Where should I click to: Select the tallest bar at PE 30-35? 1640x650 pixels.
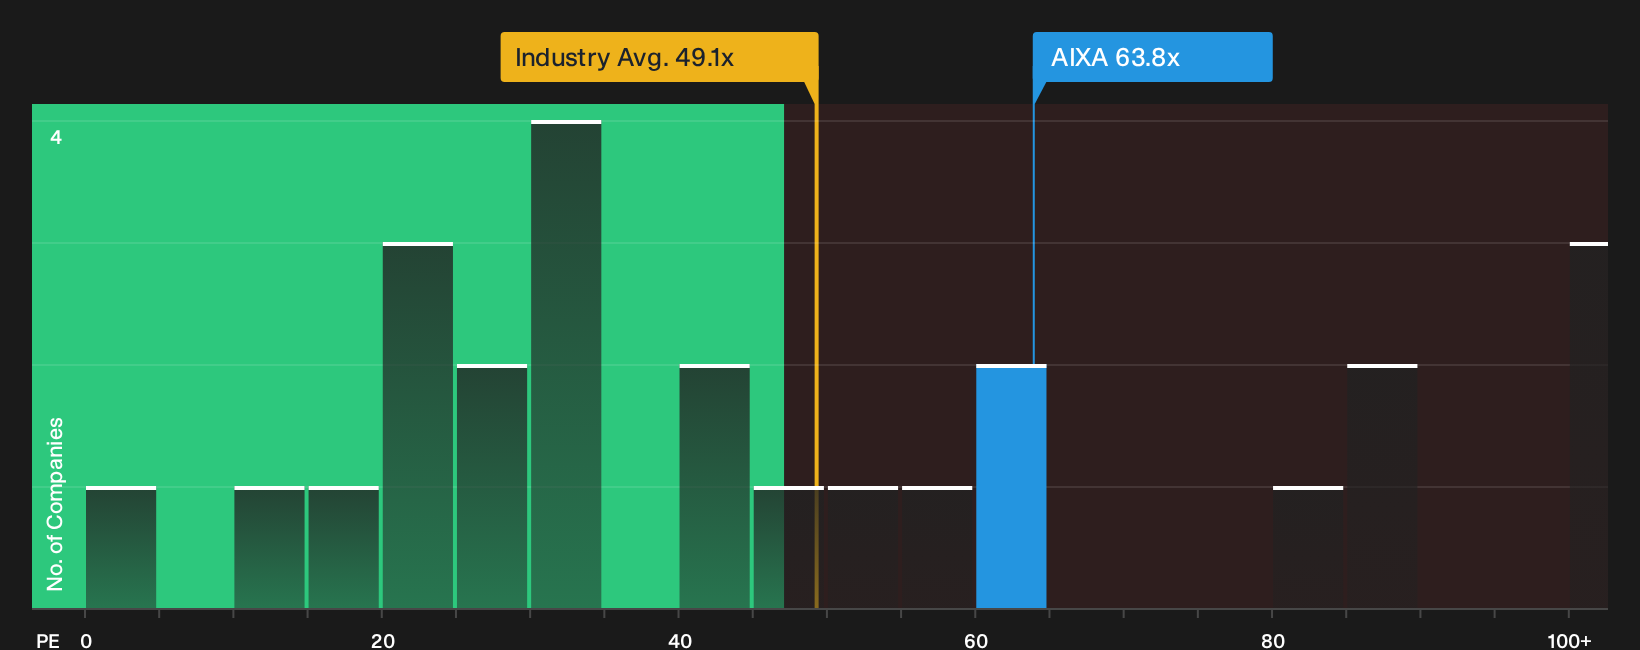pyautogui.click(x=566, y=365)
